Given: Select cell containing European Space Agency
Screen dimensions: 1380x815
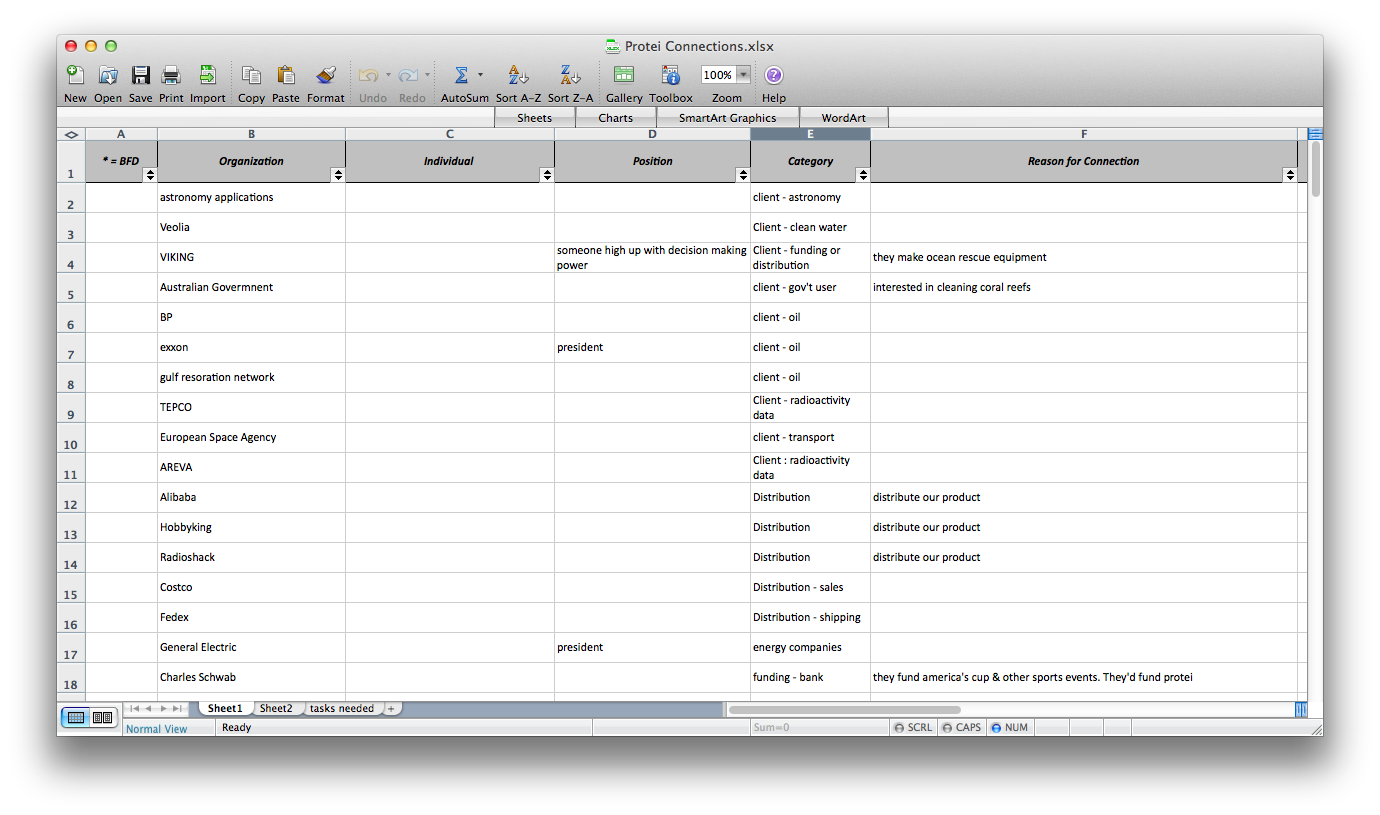Looking at the screenshot, I should [x=251, y=438].
